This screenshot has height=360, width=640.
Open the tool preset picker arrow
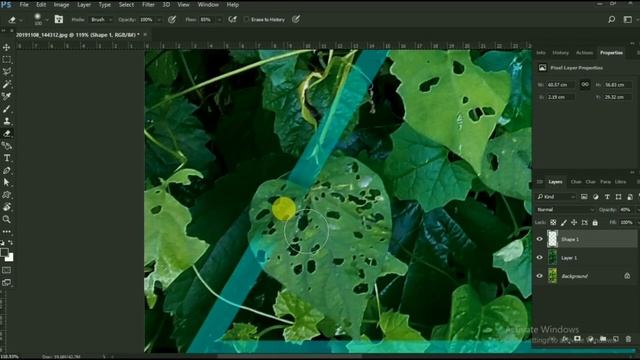tap(21, 19)
